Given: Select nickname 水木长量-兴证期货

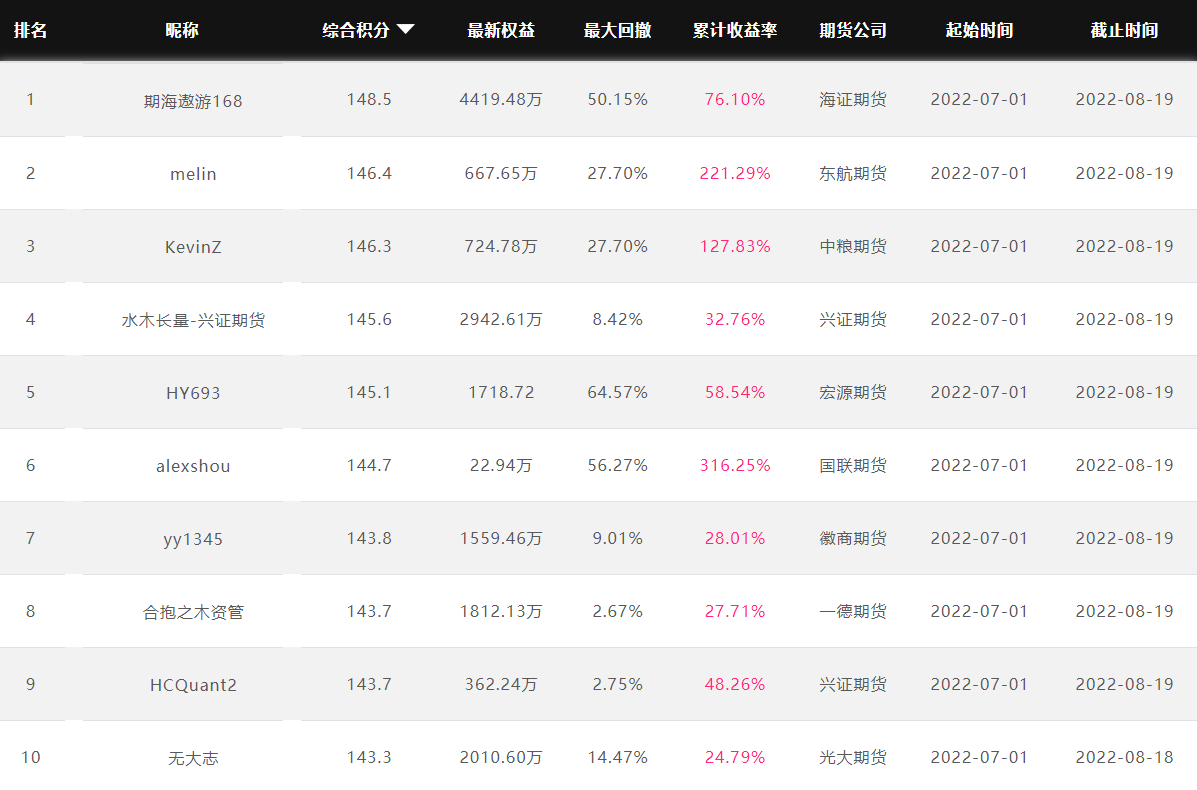Looking at the screenshot, I should (193, 320).
